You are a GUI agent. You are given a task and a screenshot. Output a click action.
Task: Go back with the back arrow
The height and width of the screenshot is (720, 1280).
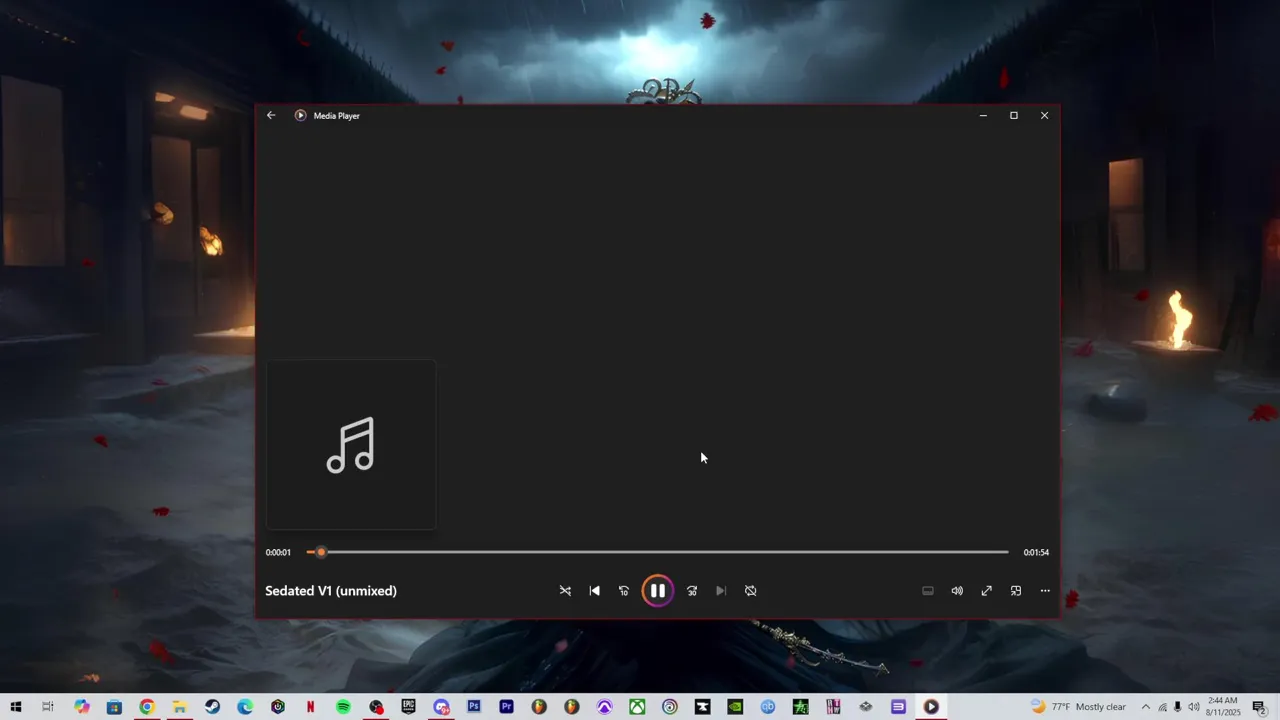(271, 115)
